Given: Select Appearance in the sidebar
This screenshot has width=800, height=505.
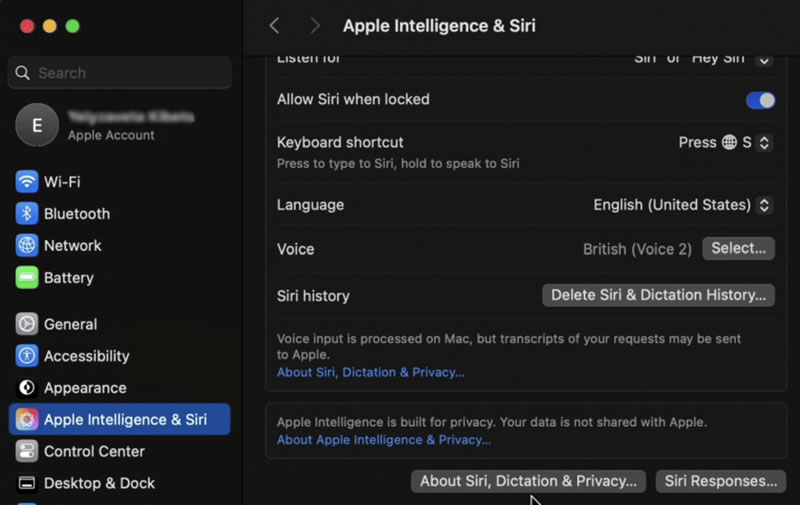Looking at the screenshot, I should click(119, 388).
